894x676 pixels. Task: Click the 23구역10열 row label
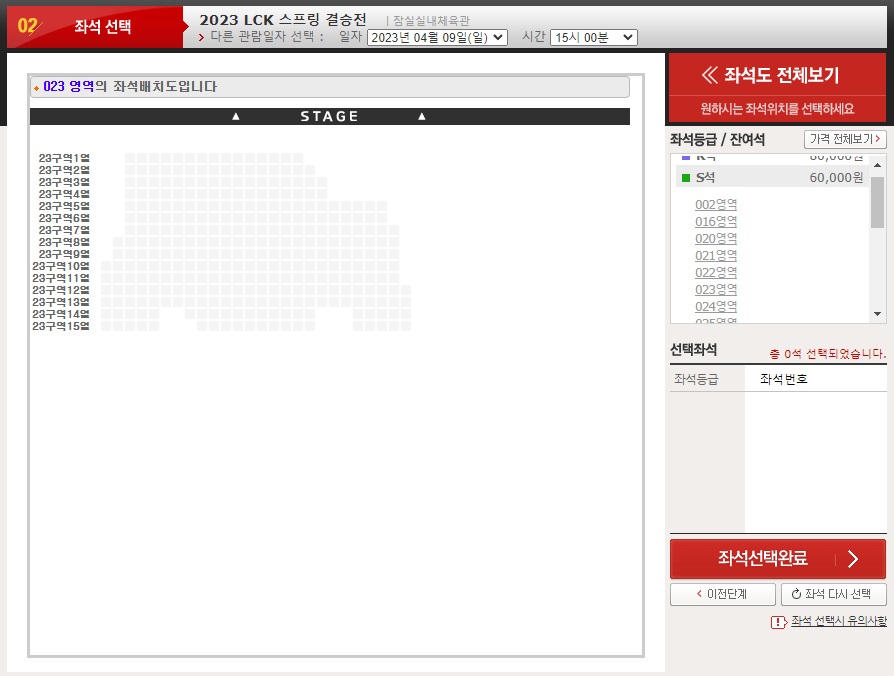point(61,266)
